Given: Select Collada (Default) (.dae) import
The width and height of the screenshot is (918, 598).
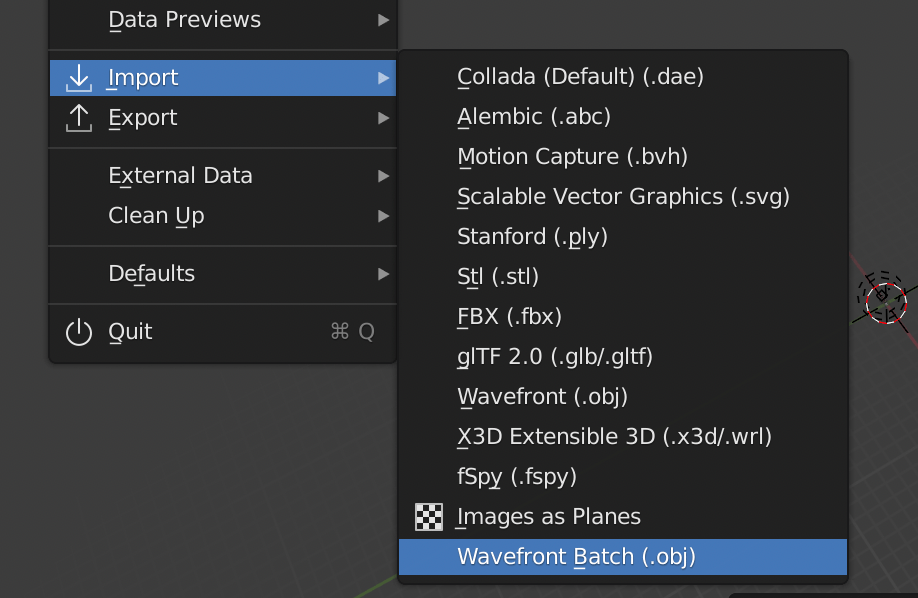Looking at the screenshot, I should 579,76.
